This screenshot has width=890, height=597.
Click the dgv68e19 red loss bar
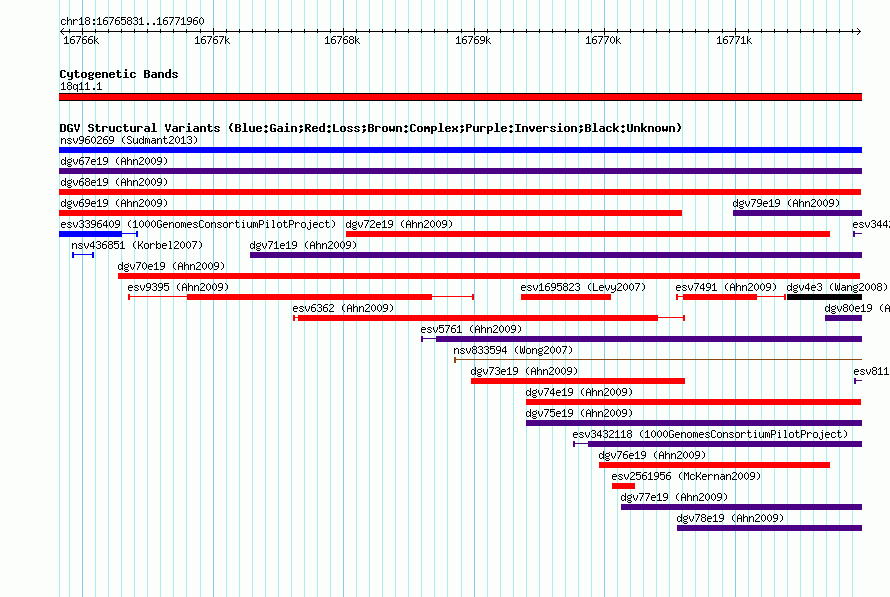coord(460,192)
